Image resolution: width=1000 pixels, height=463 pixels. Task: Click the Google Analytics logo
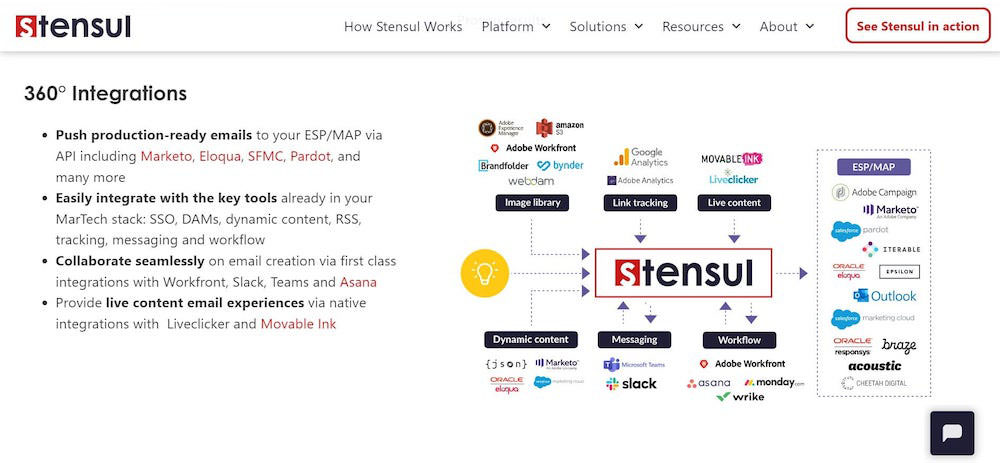[x=640, y=157]
